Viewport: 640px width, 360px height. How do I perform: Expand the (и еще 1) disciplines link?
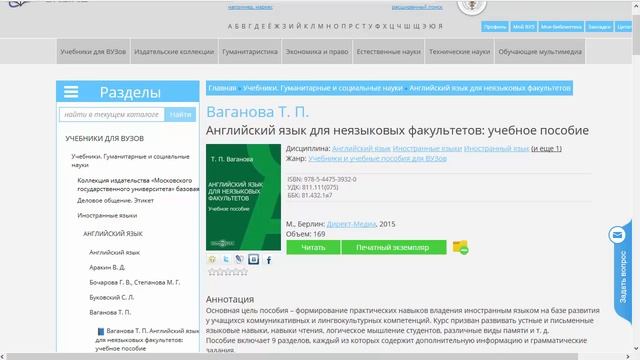point(546,149)
